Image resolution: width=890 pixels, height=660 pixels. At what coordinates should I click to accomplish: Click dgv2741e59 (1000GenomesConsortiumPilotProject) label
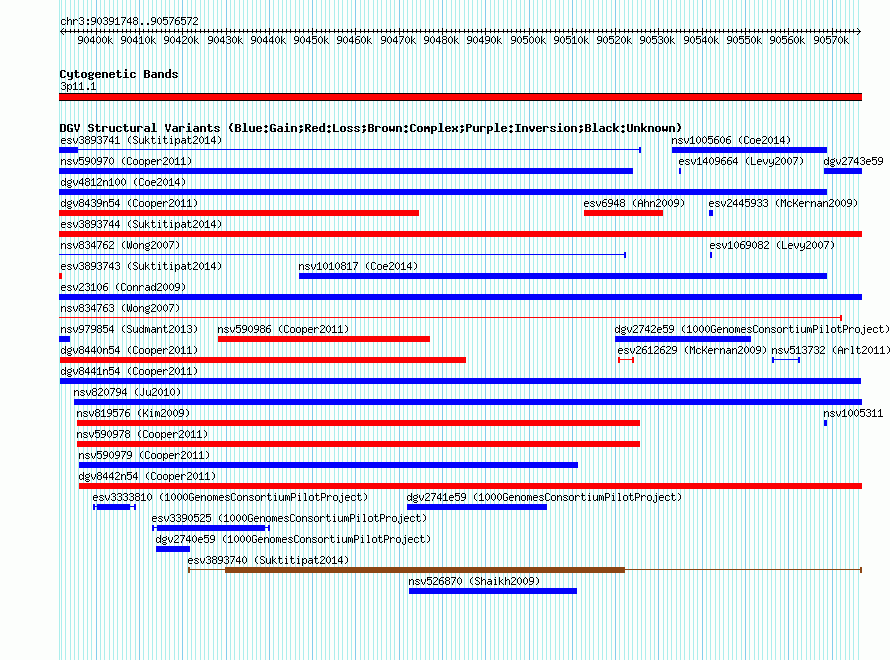pyautogui.click(x=544, y=497)
